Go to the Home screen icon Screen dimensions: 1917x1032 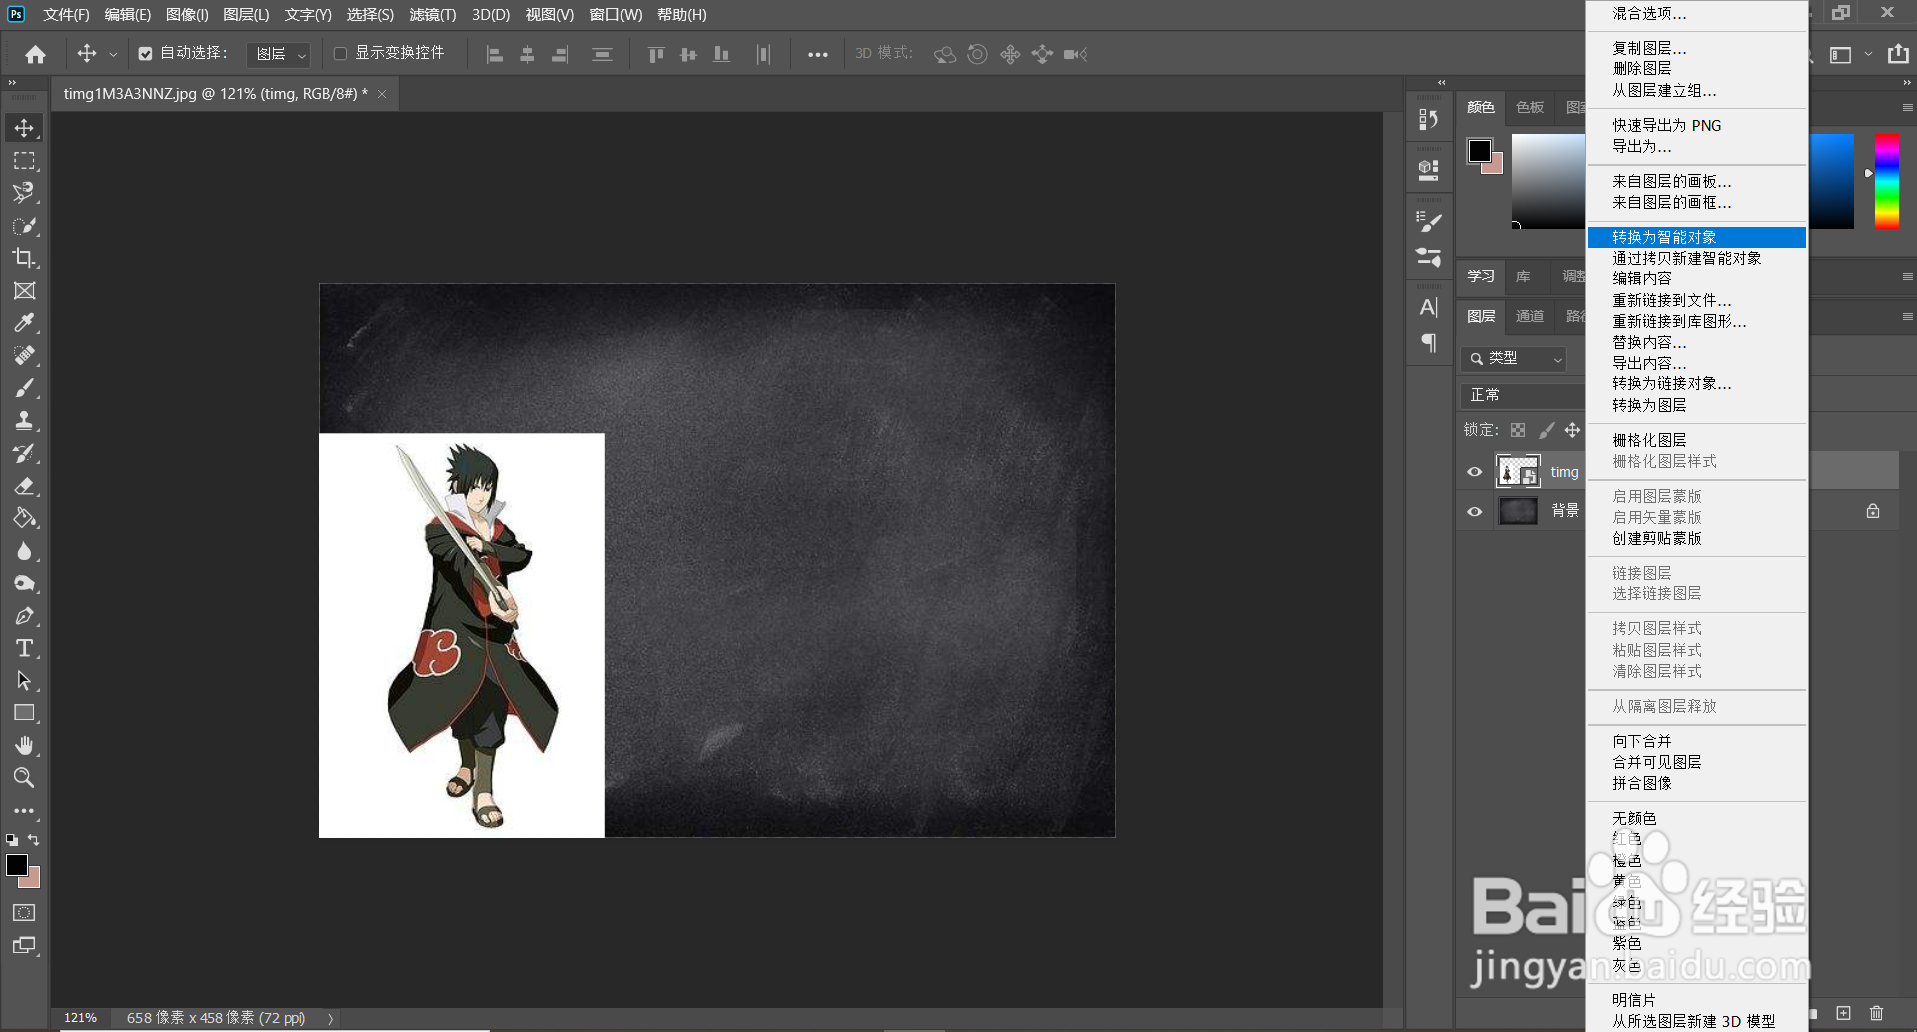(36, 54)
